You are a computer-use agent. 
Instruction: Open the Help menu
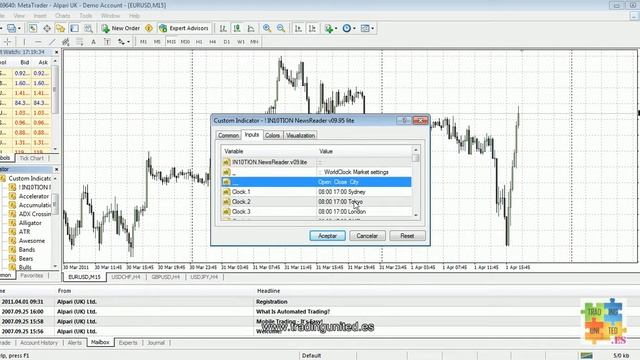[x=134, y=16]
